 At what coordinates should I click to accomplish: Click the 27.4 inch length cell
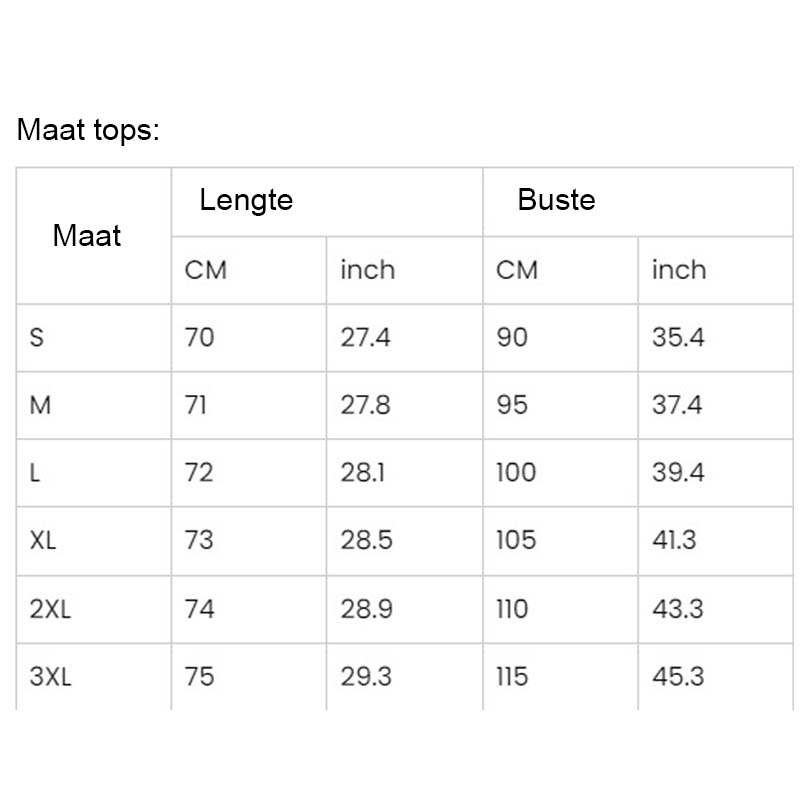(x=365, y=338)
